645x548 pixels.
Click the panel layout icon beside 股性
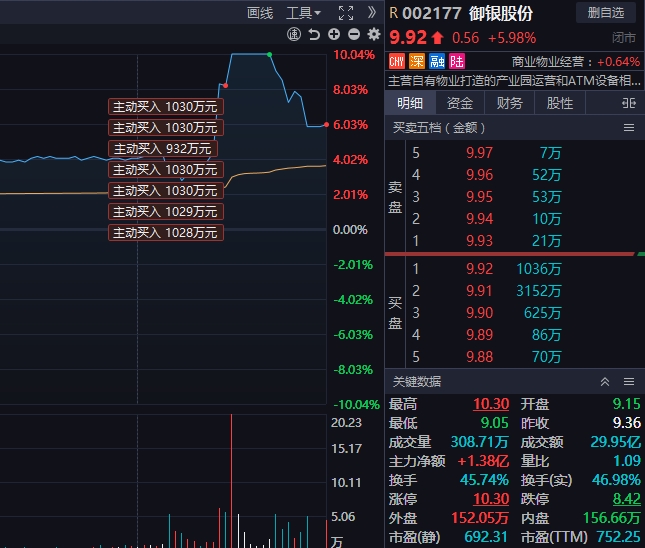(x=629, y=103)
